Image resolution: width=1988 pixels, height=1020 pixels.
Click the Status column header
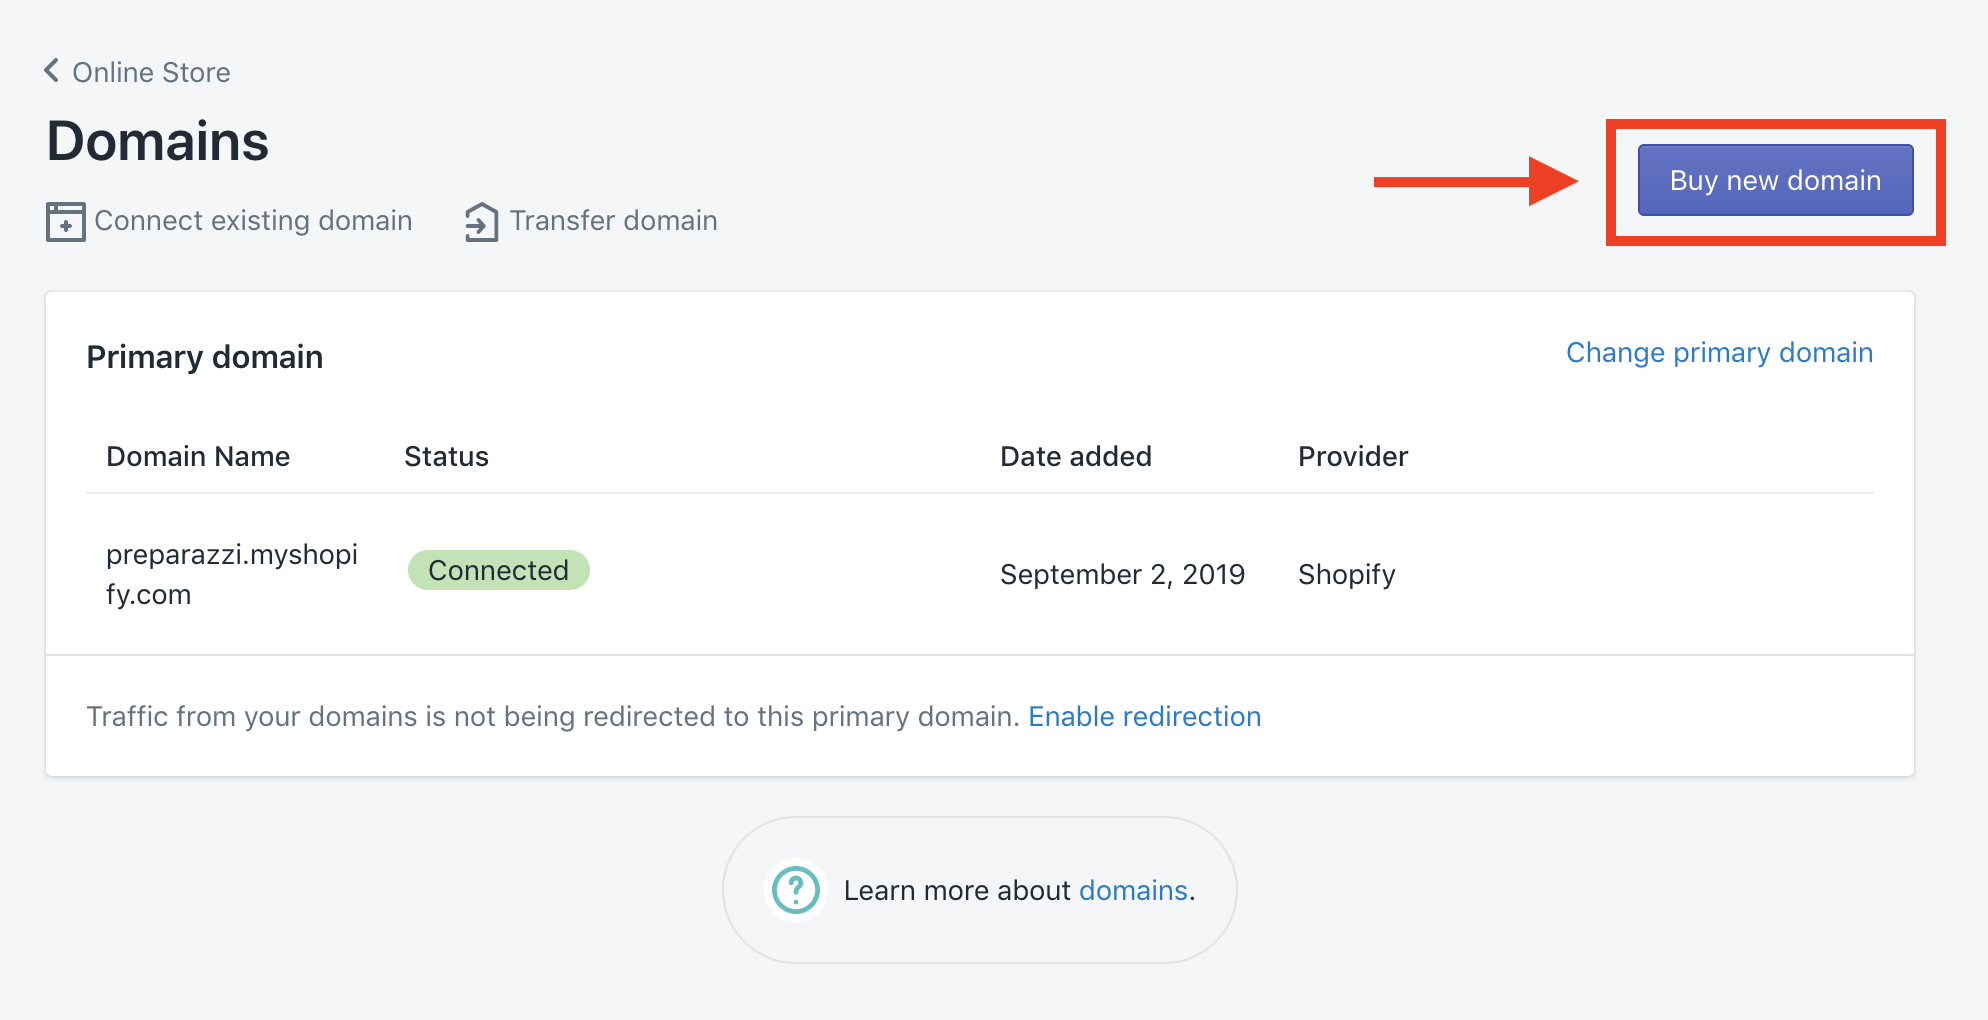coord(446,456)
